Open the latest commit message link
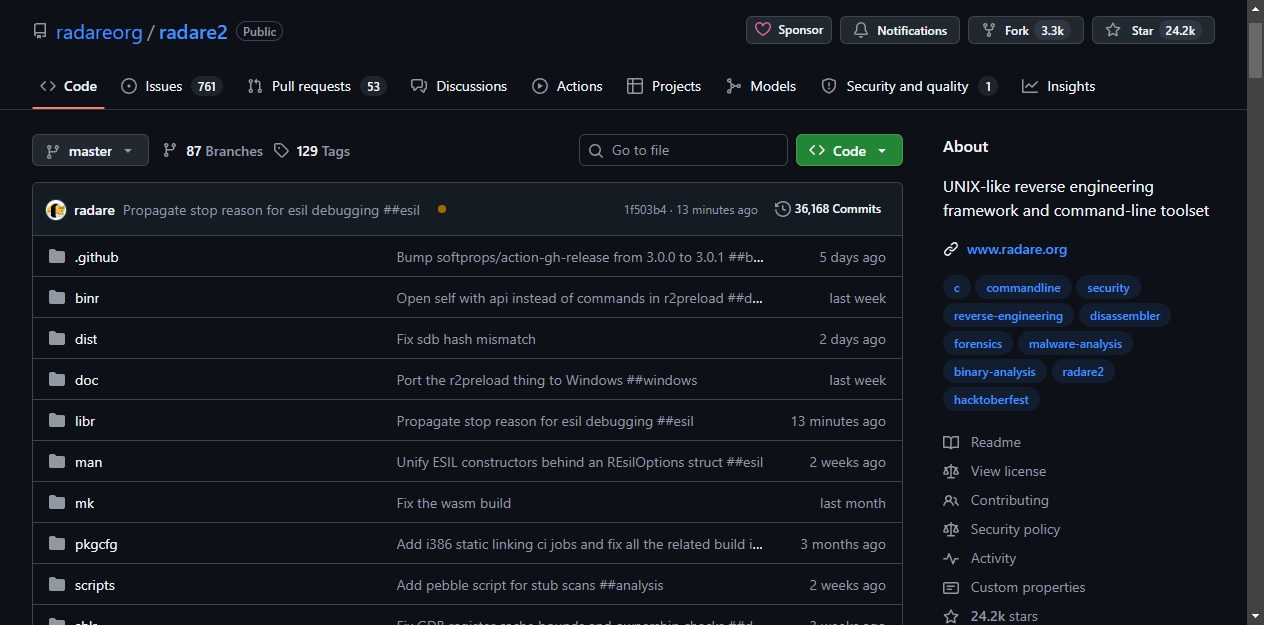This screenshot has width=1264, height=625. [271, 210]
